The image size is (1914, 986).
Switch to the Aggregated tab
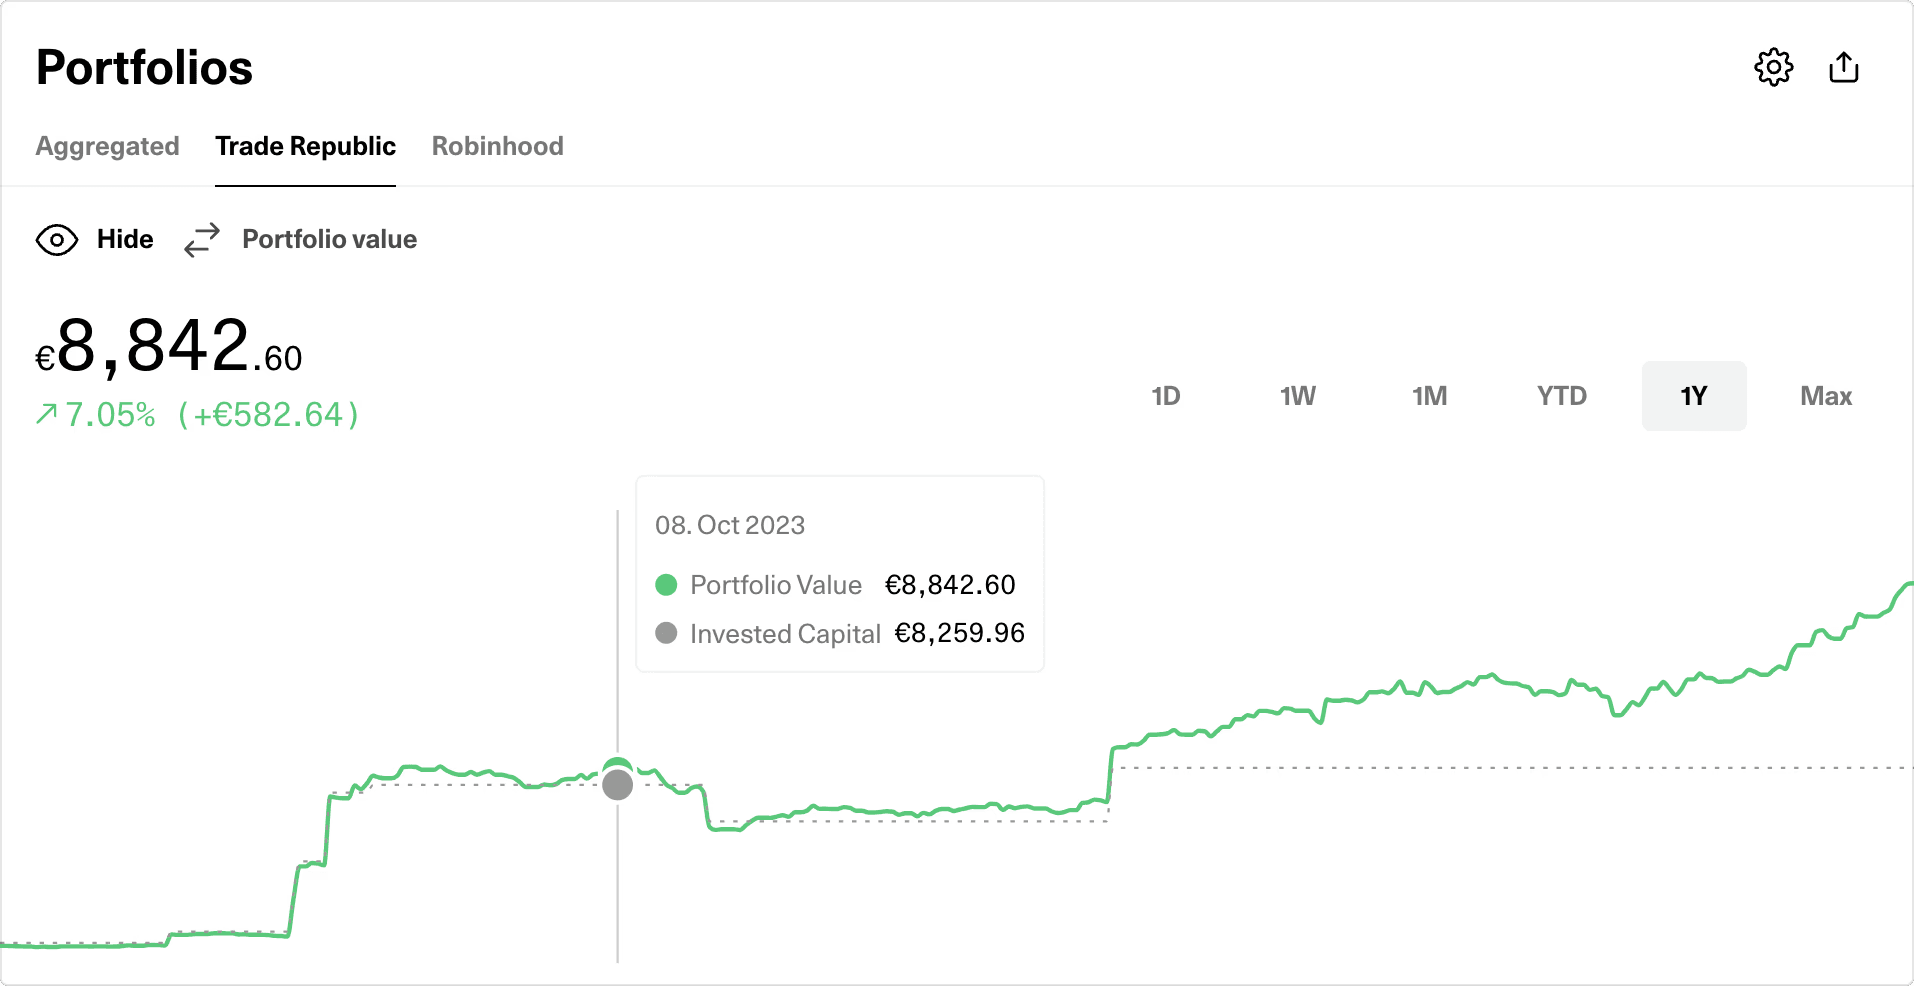(108, 146)
